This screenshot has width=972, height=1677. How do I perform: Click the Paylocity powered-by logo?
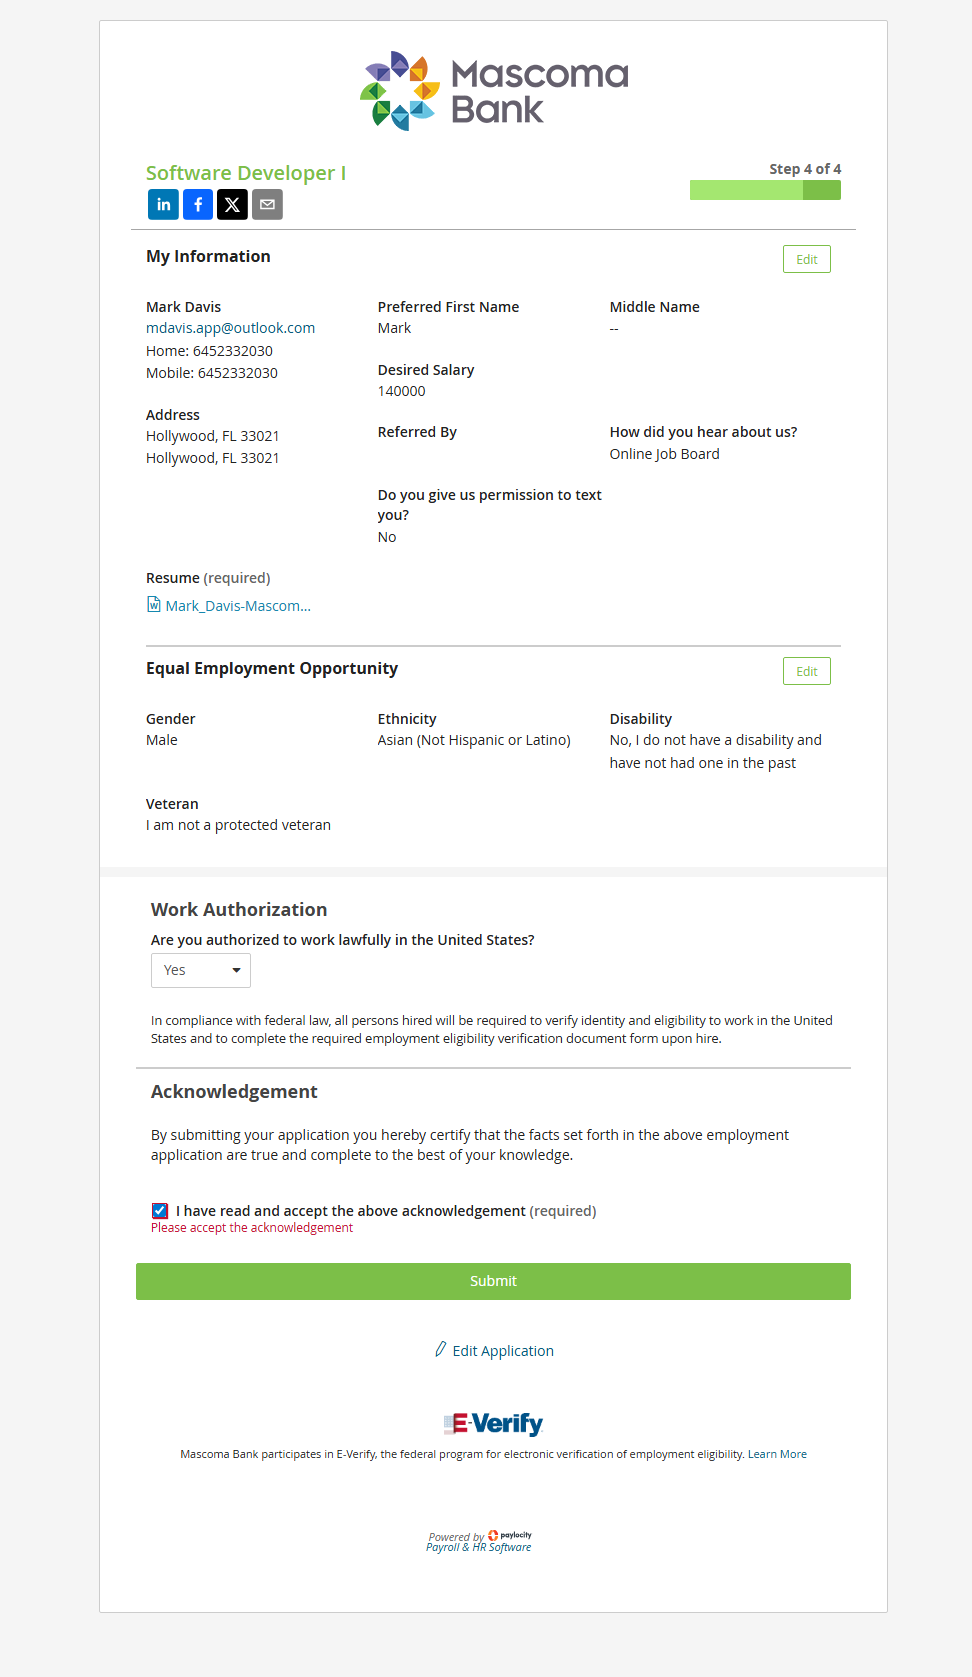(x=480, y=1541)
